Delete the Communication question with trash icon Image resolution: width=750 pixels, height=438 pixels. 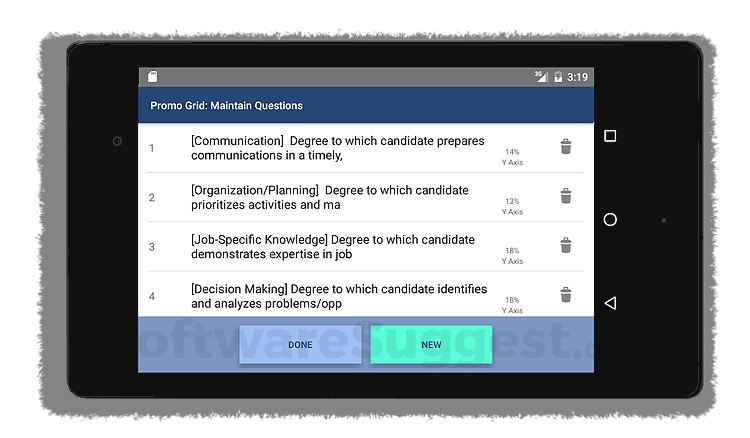point(566,147)
